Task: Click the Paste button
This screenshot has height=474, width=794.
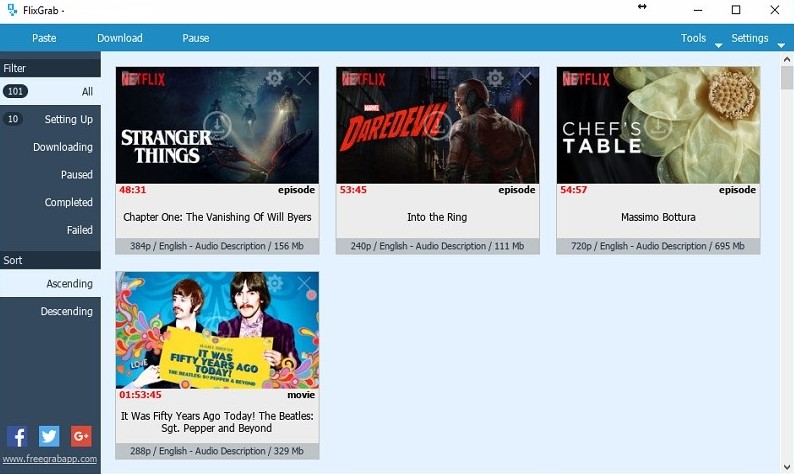Action: (44, 38)
